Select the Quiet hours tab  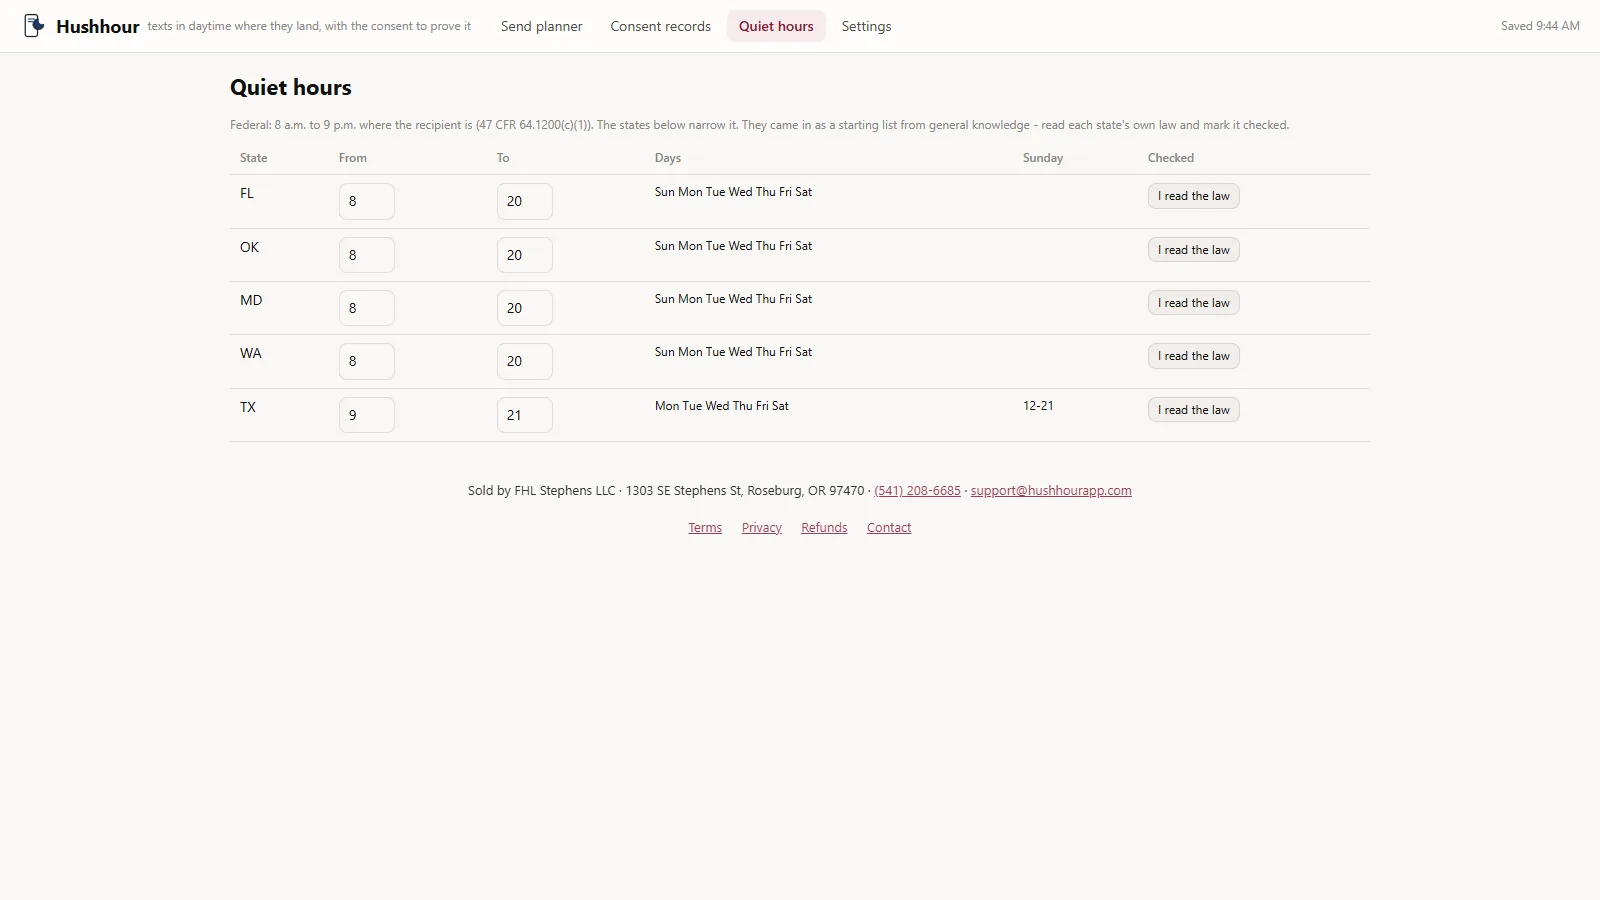776,26
